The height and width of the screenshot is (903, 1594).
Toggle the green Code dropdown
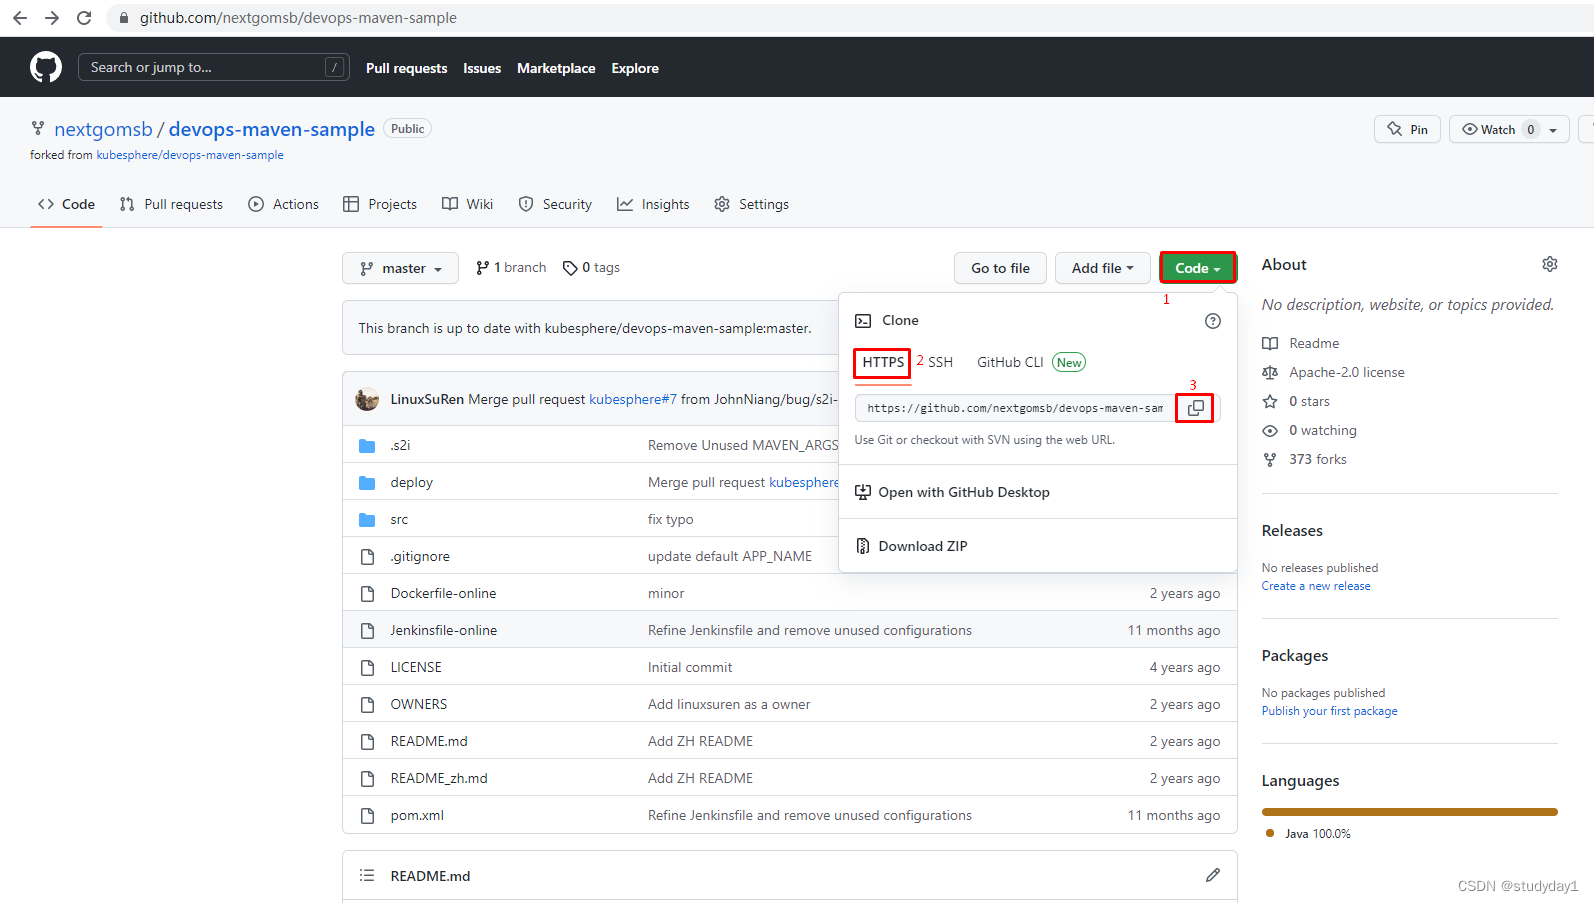(x=1197, y=268)
